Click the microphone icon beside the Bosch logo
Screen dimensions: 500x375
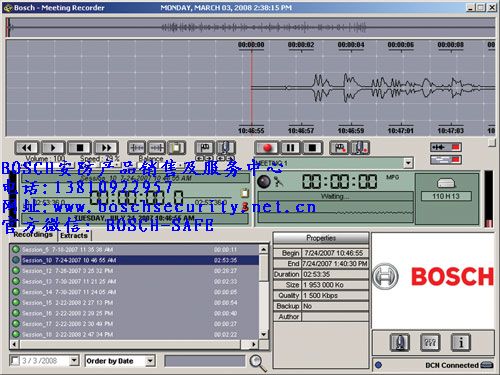400,342
